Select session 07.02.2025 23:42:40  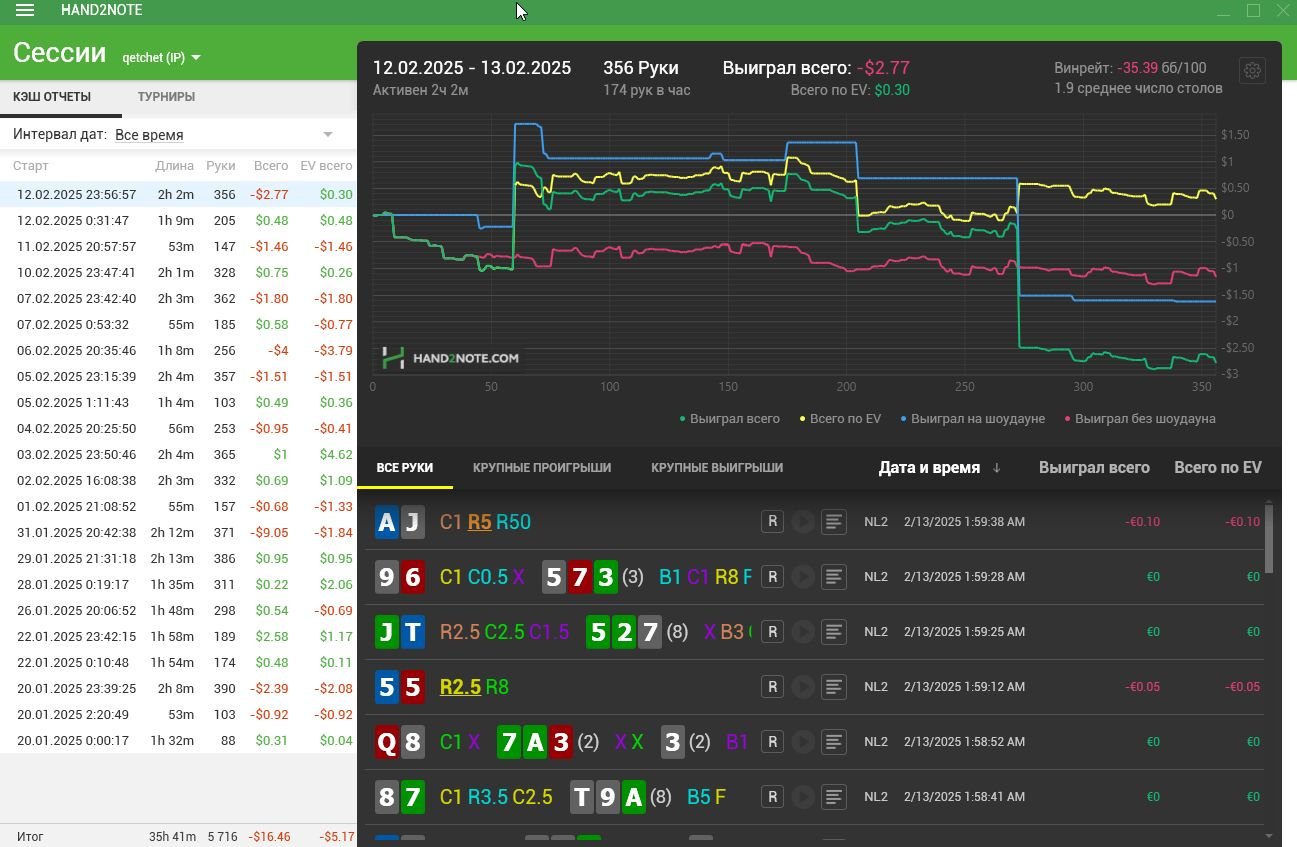(x=178, y=298)
